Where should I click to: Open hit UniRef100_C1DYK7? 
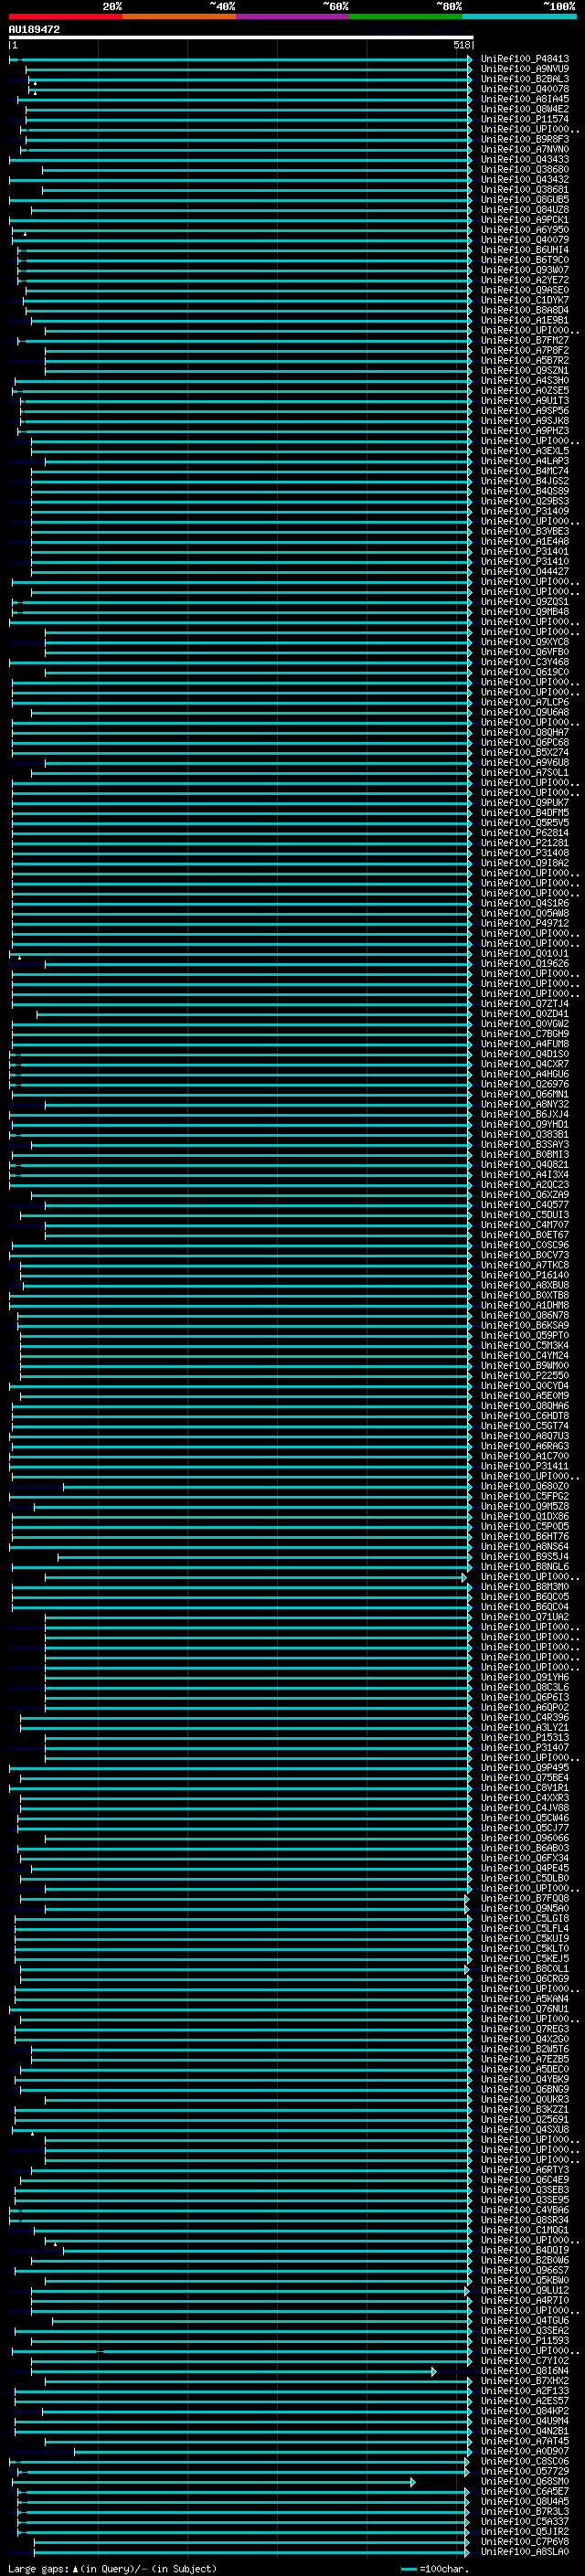tap(525, 300)
